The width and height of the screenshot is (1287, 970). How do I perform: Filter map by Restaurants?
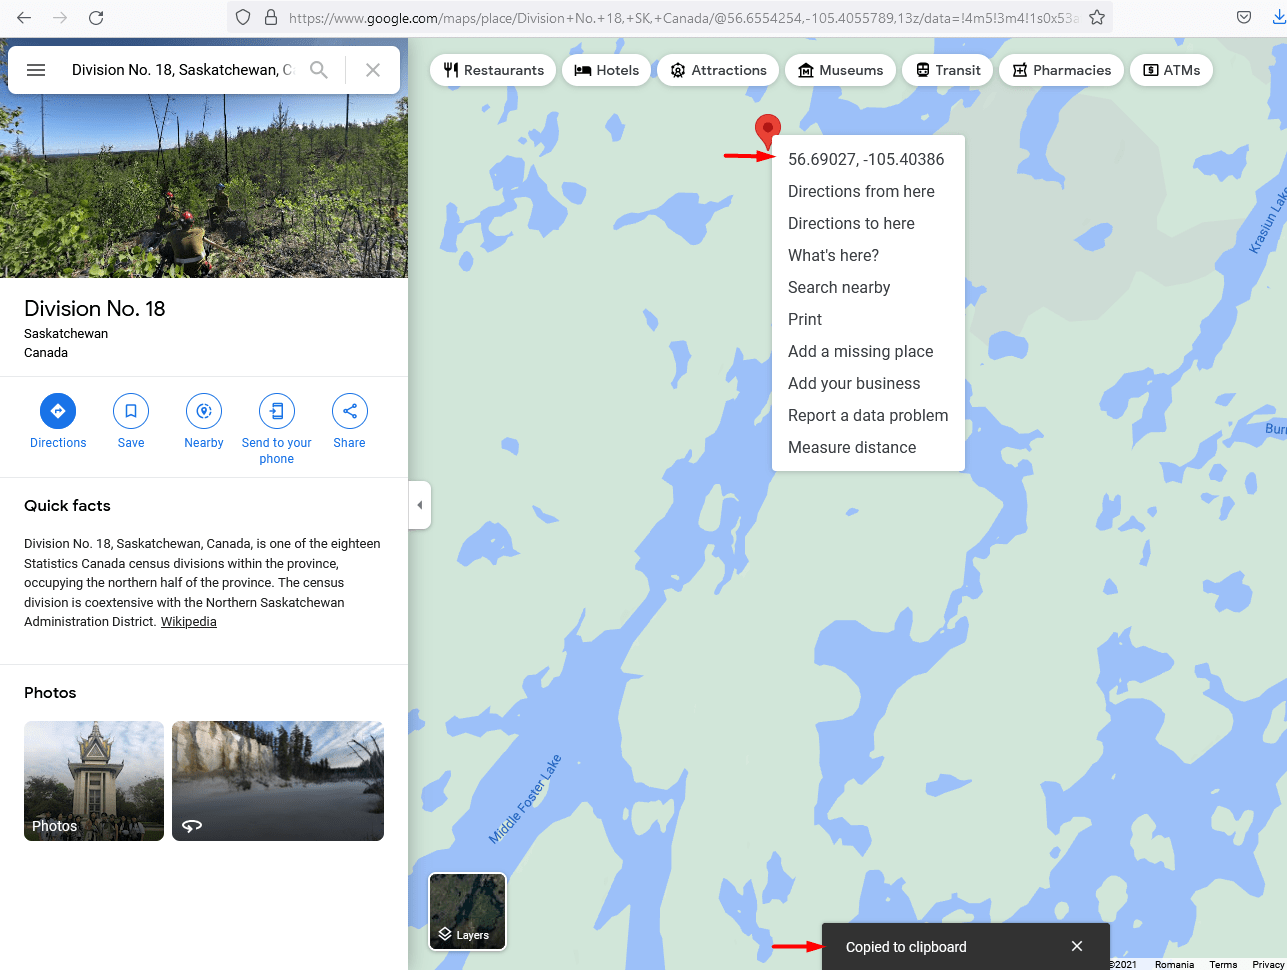tap(493, 70)
